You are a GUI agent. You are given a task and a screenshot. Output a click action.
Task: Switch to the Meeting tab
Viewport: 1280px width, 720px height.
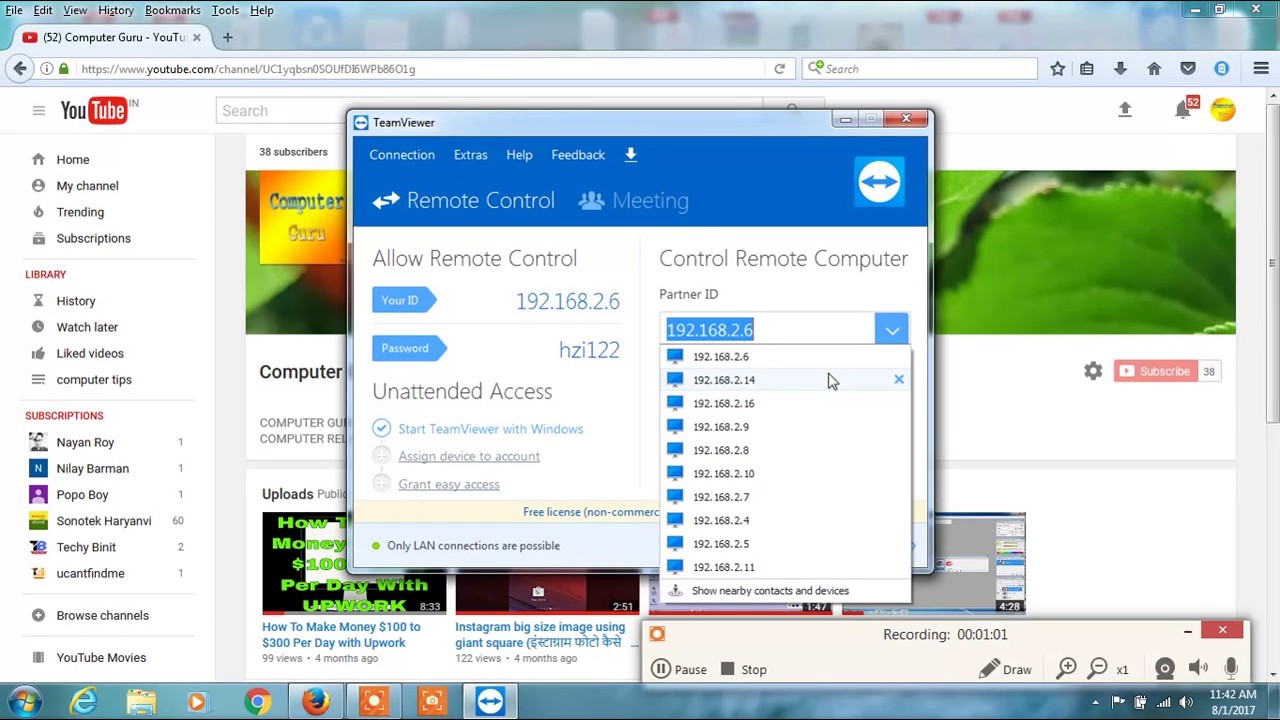click(634, 201)
